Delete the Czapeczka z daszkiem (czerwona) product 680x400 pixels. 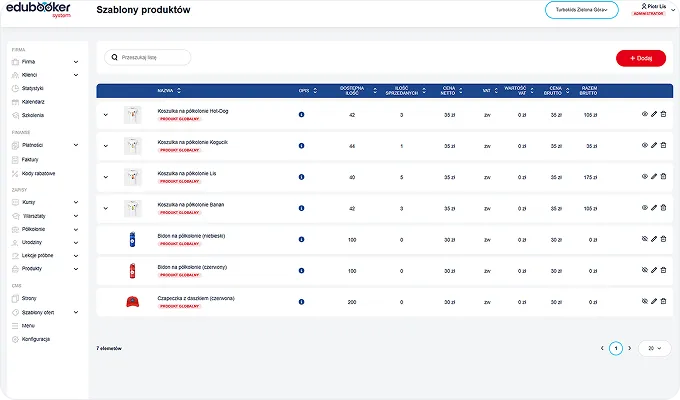(663, 301)
